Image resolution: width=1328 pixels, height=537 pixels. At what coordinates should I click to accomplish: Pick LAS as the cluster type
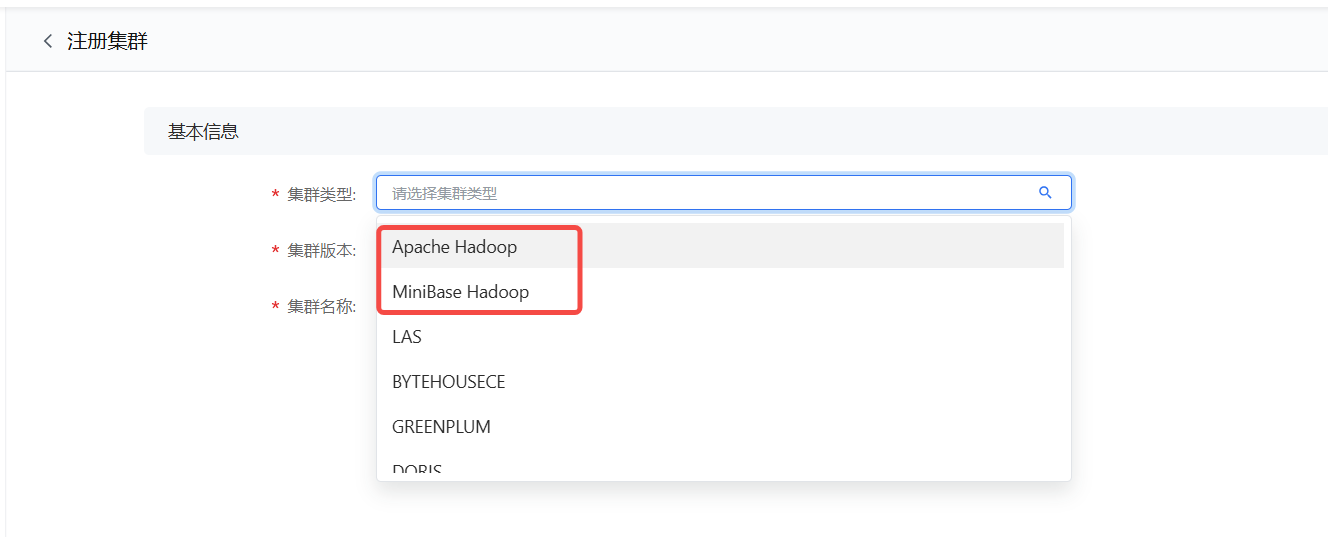click(407, 337)
